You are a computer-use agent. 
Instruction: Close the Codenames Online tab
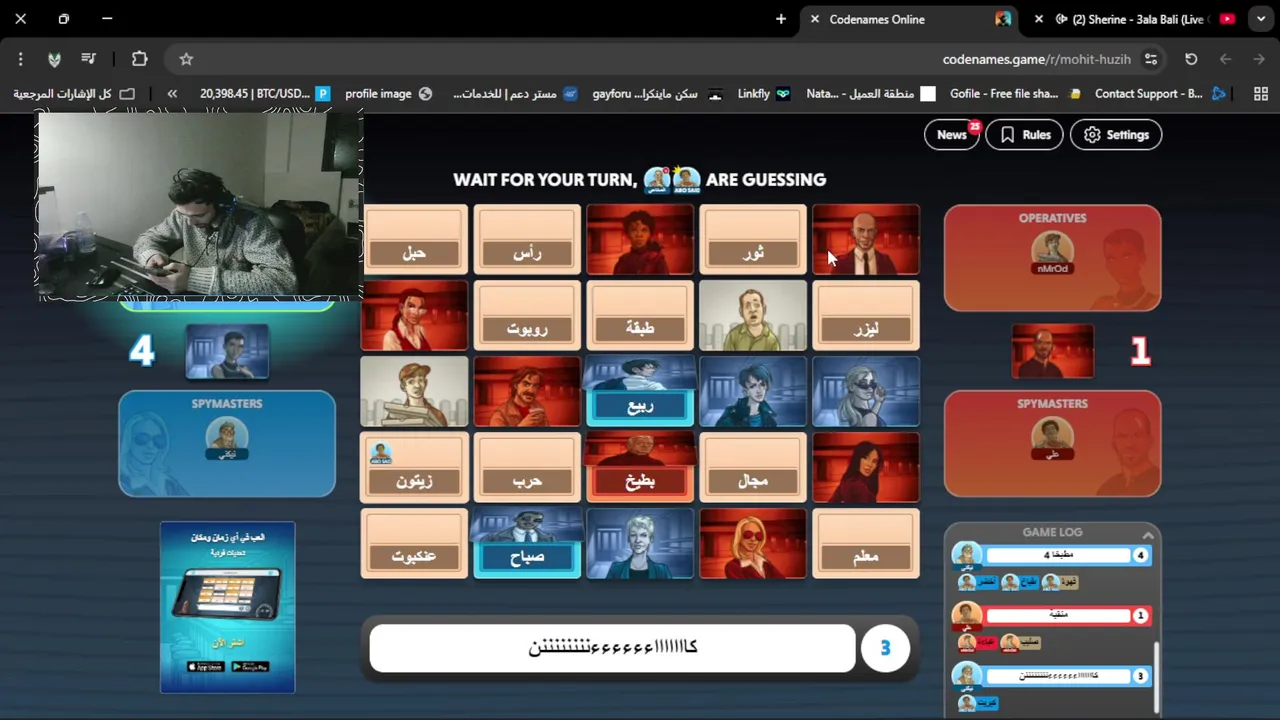815,19
